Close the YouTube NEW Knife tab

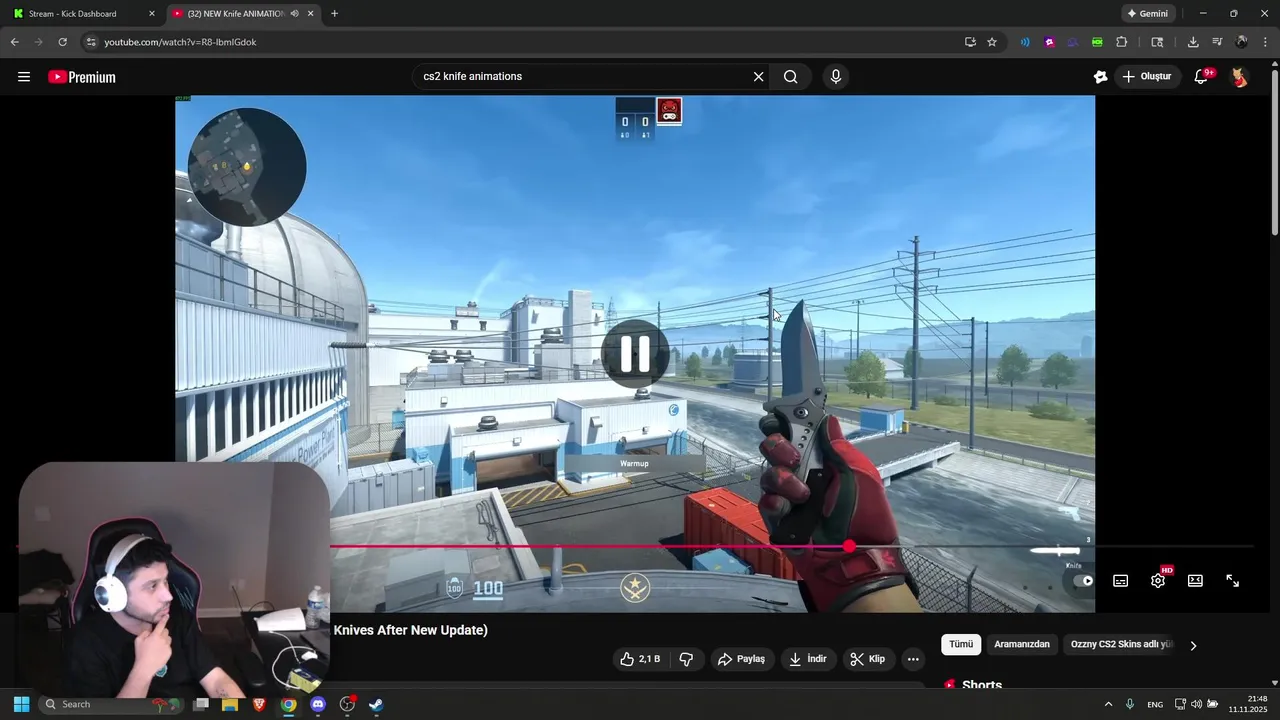[x=310, y=14]
